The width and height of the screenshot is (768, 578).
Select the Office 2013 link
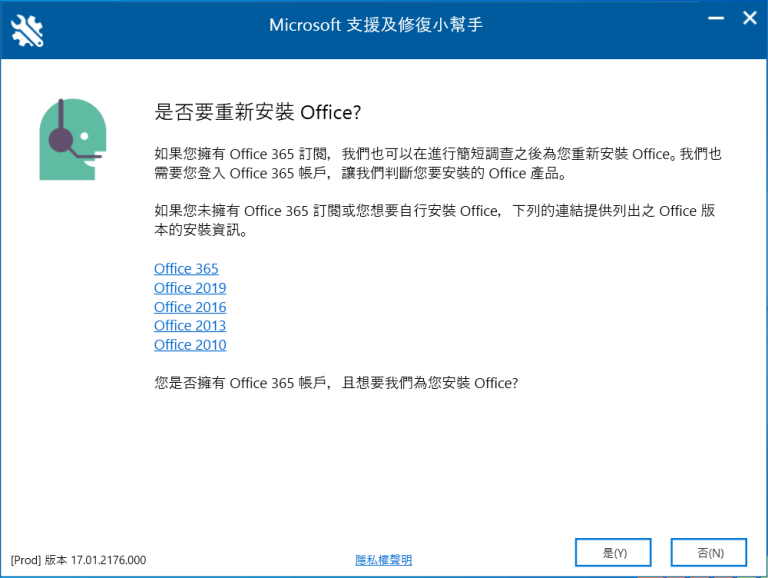point(190,326)
